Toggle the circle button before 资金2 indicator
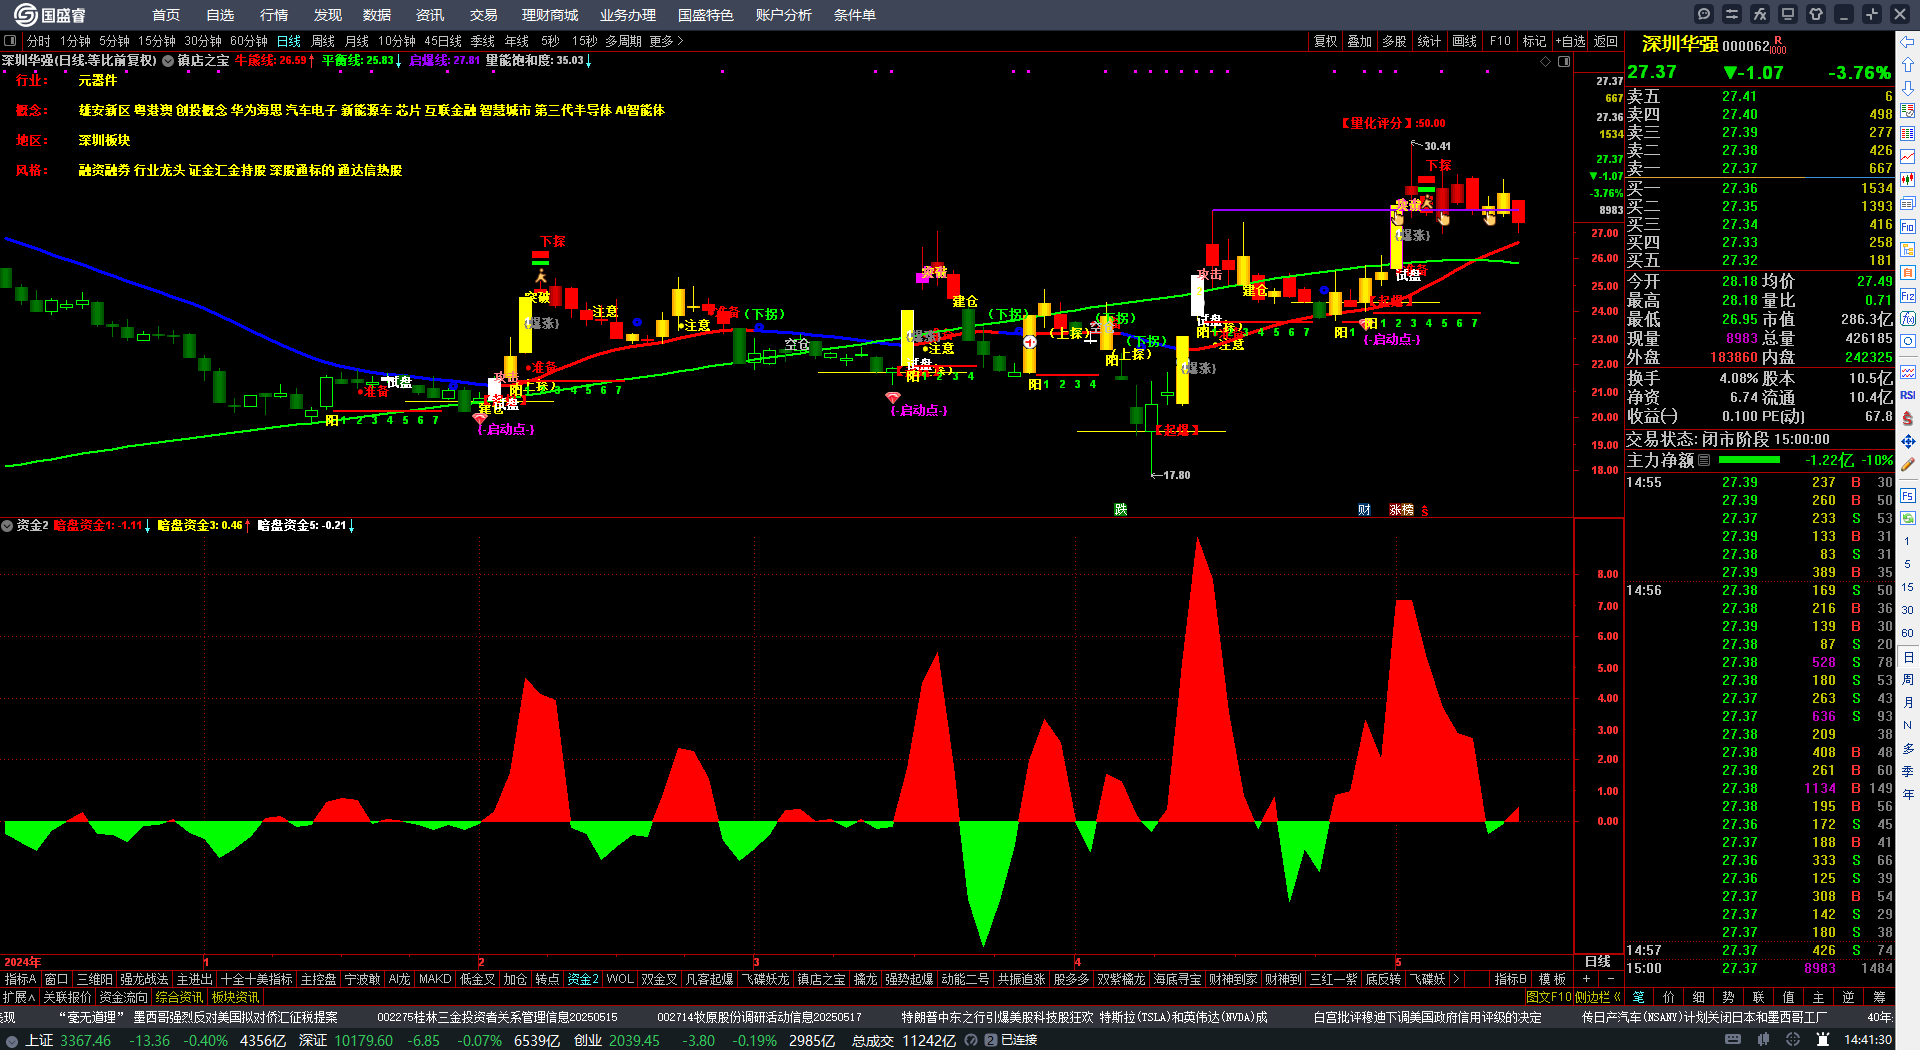Image resolution: width=1920 pixels, height=1050 pixels. [x=7, y=525]
